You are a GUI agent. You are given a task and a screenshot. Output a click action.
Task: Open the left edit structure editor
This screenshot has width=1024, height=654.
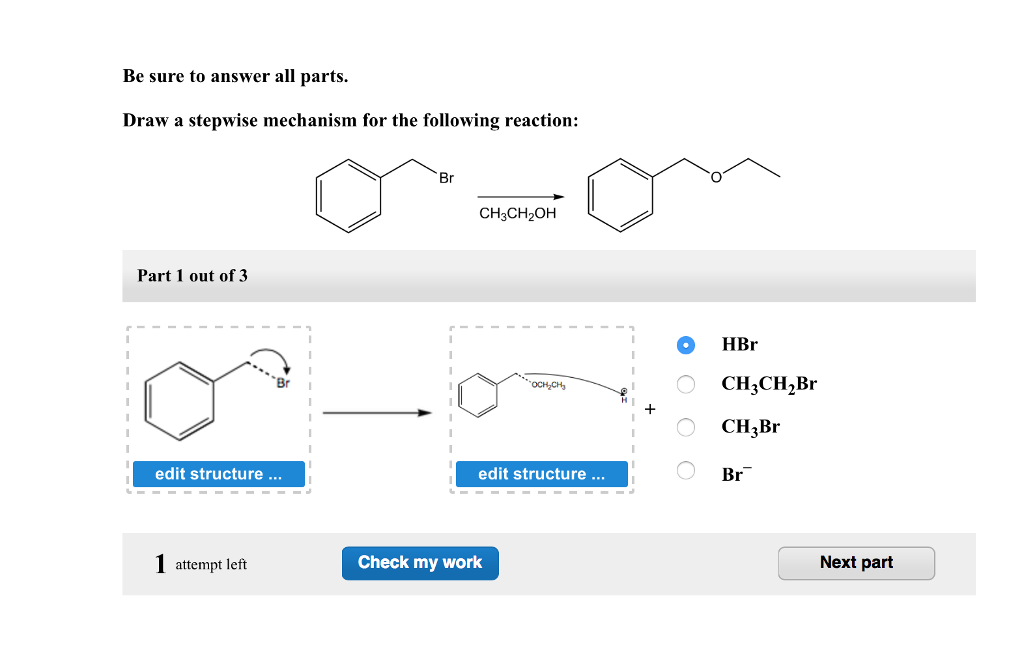click(218, 474)
